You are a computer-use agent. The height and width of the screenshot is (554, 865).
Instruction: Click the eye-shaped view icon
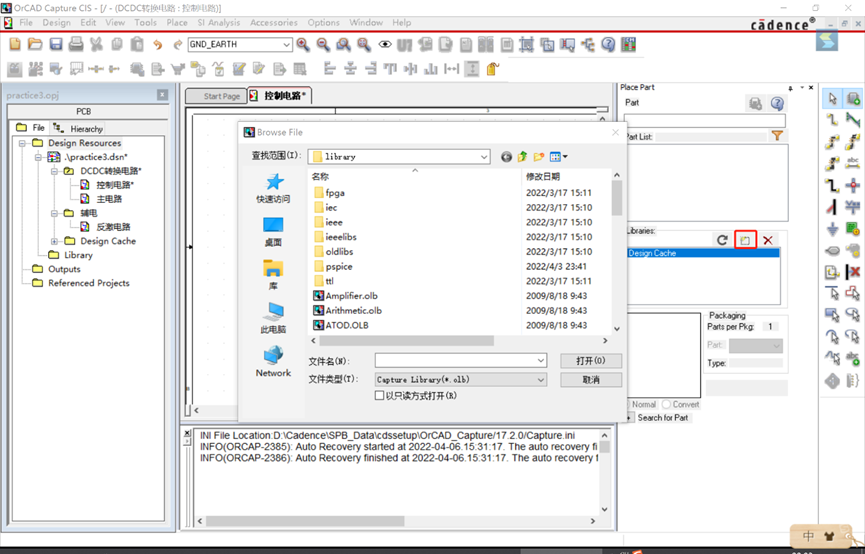385,44
